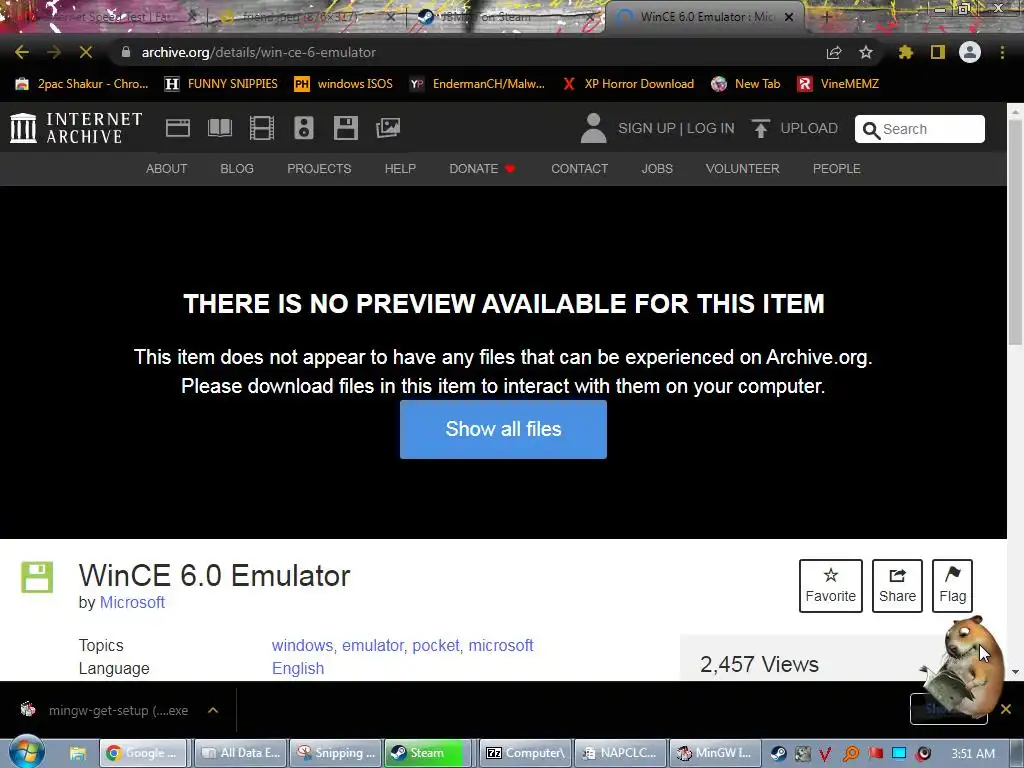Image resolution: width=1024 pixels, height=768 pixels.
Task: Open the windows topic link
Action: tap(302, 645)
